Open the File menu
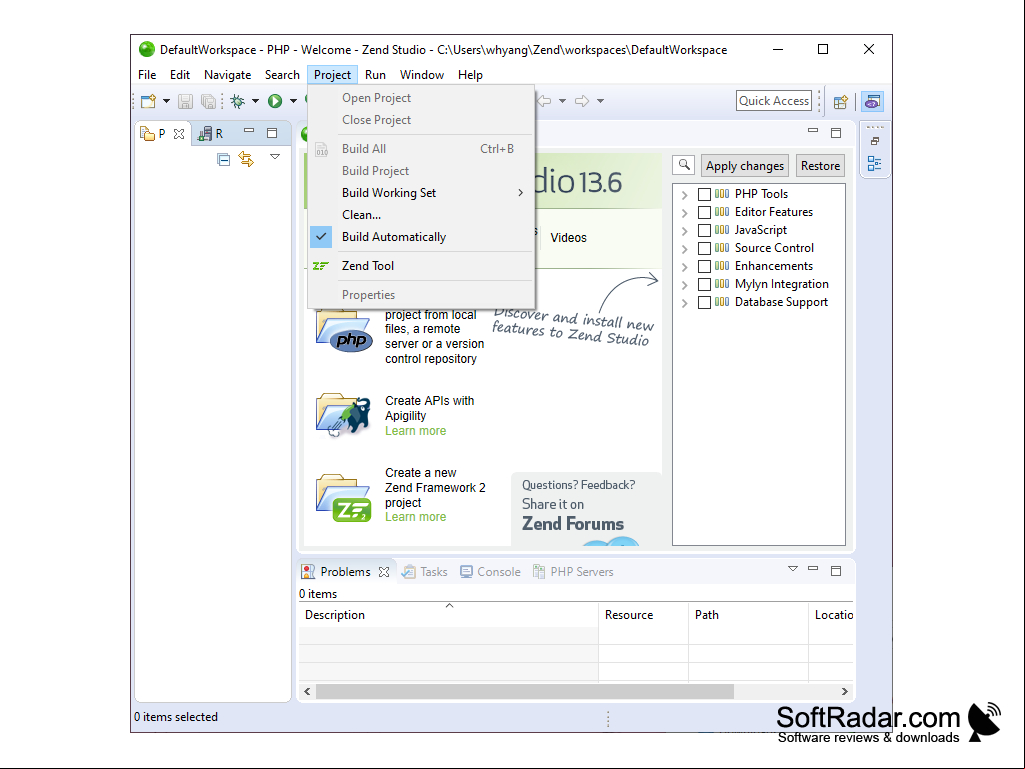 [x=147, y=75]
